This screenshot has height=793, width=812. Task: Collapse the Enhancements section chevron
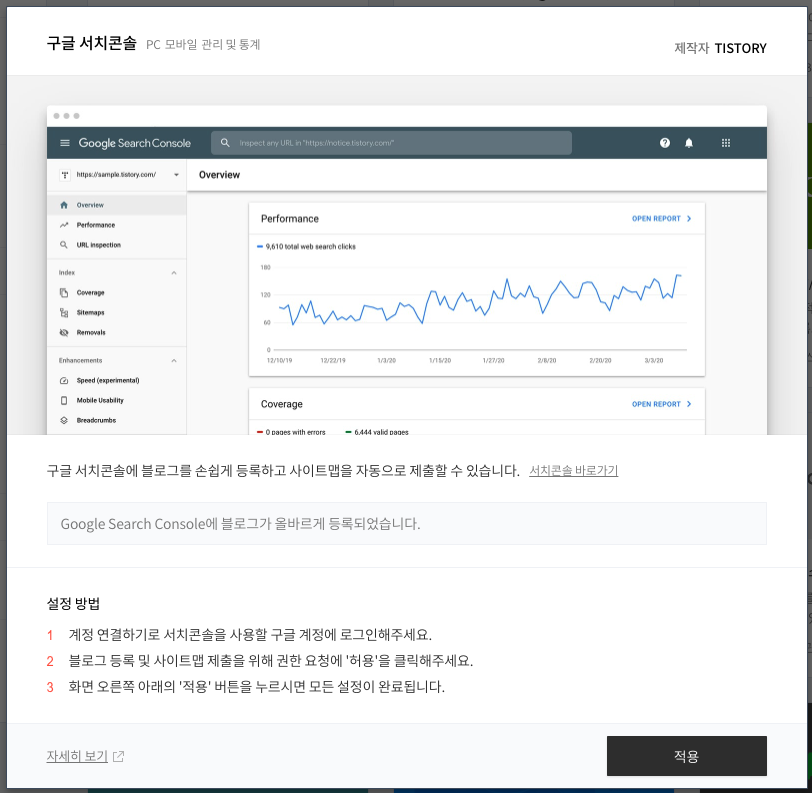coord(174,361)
